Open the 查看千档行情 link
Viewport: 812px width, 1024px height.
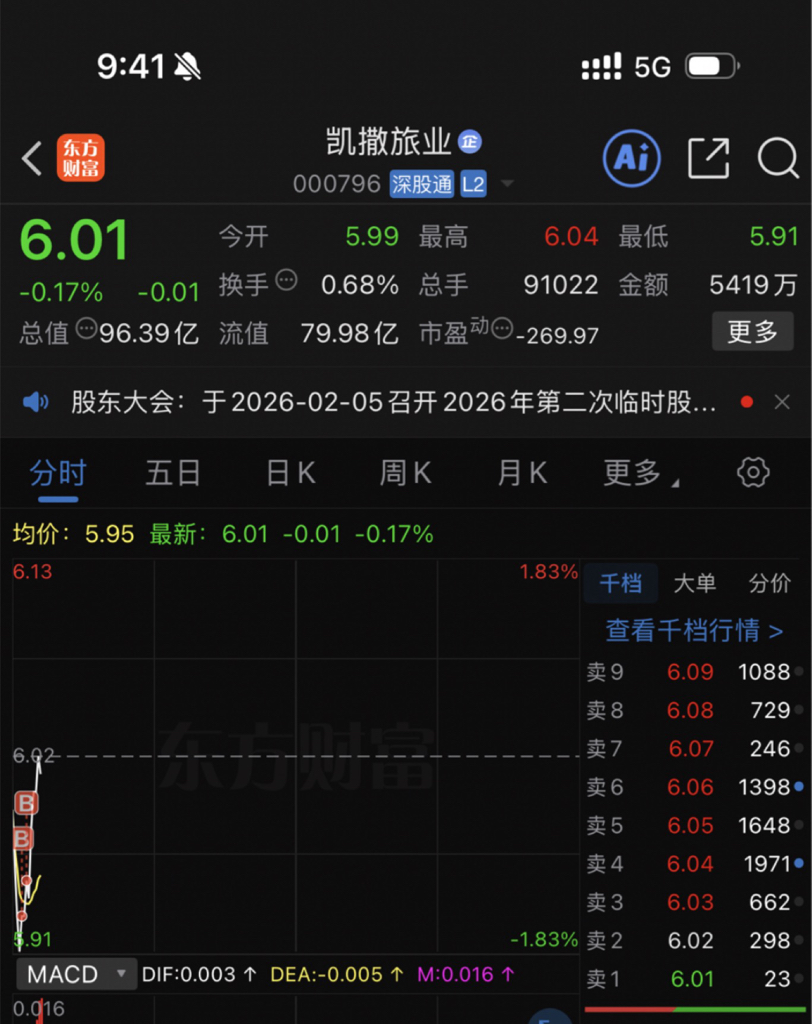pyautogui.click(x=694, y=631)
